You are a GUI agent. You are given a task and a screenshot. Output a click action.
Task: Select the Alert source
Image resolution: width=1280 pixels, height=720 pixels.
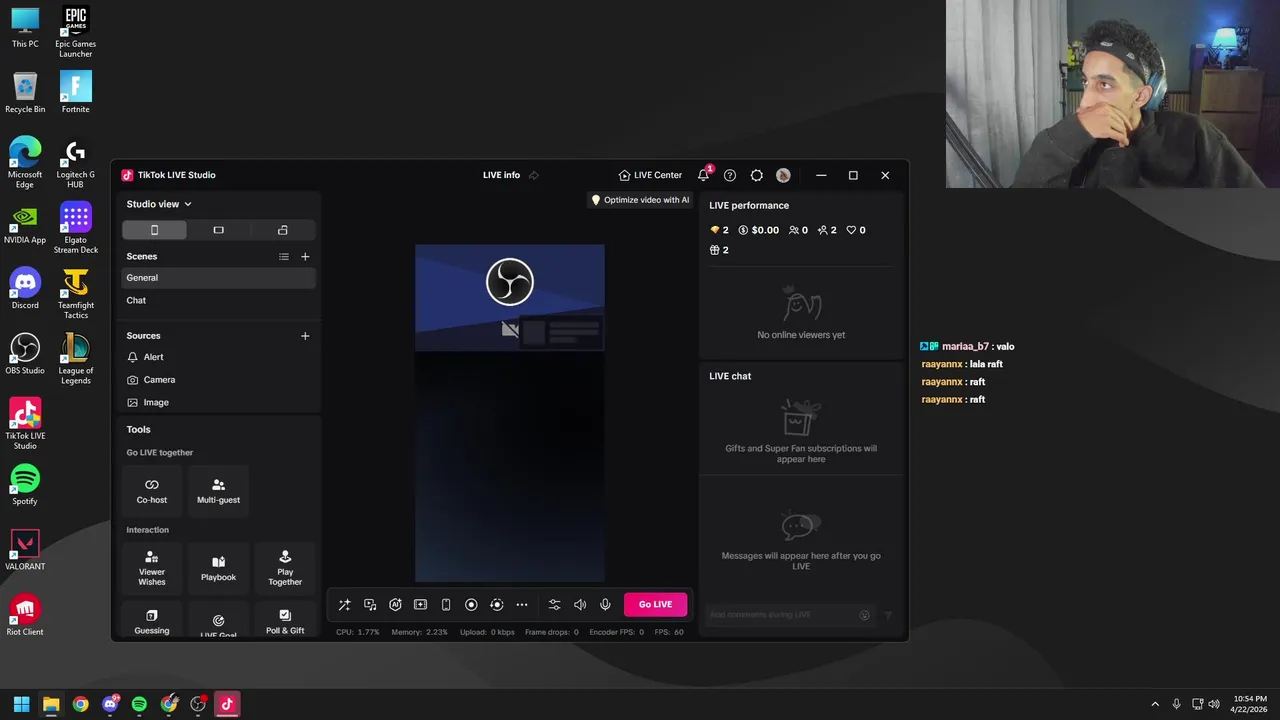tap(219, 357)
